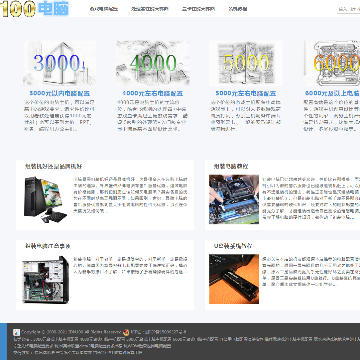Click the USB flash drive photo
The image size is (360, 360).
tap(234, 279)
